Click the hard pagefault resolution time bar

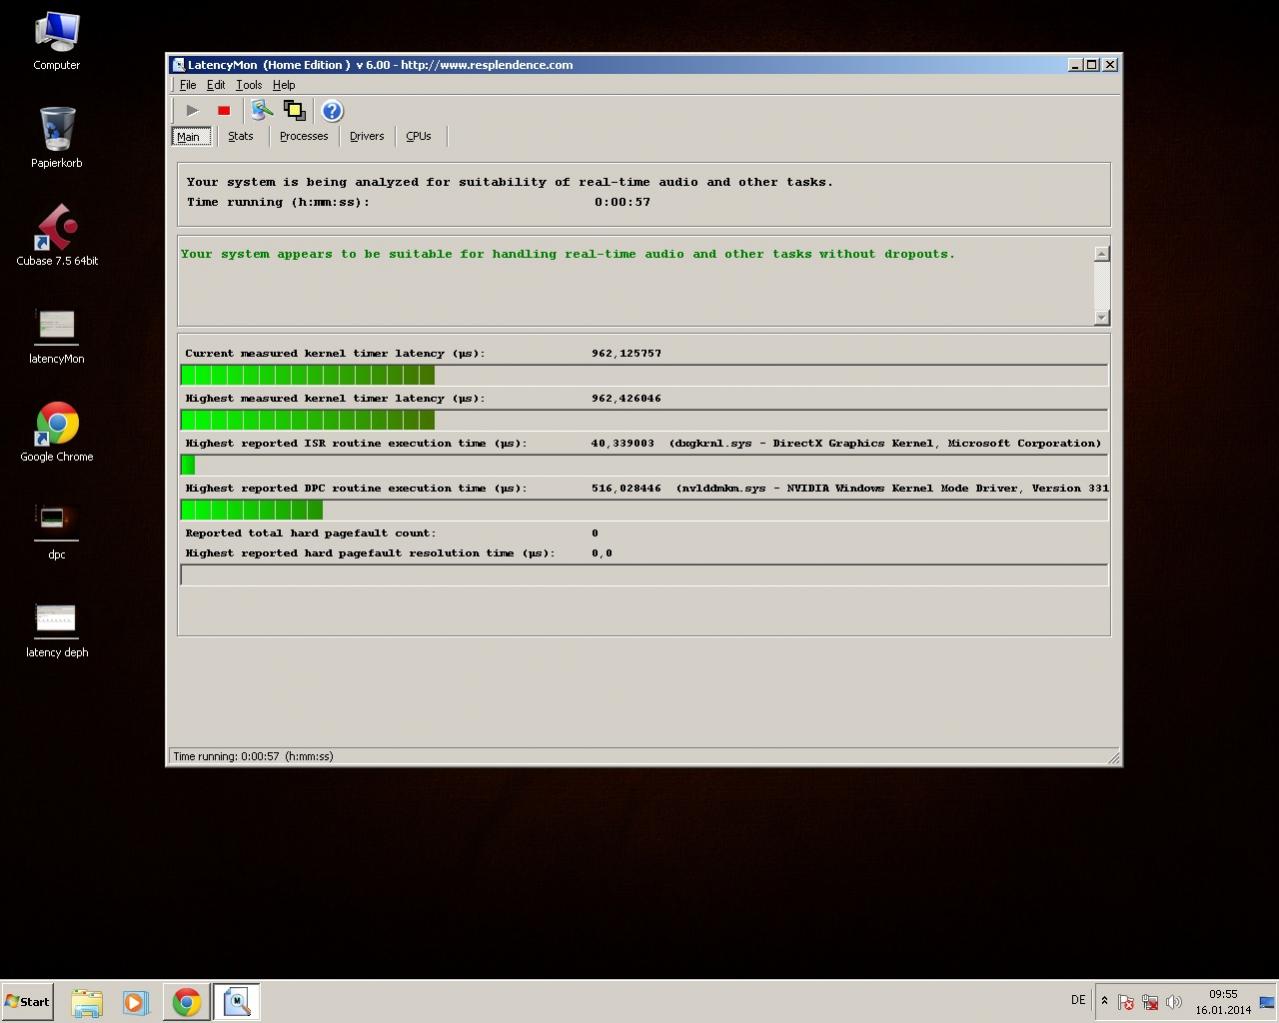(x=644, y=575)
